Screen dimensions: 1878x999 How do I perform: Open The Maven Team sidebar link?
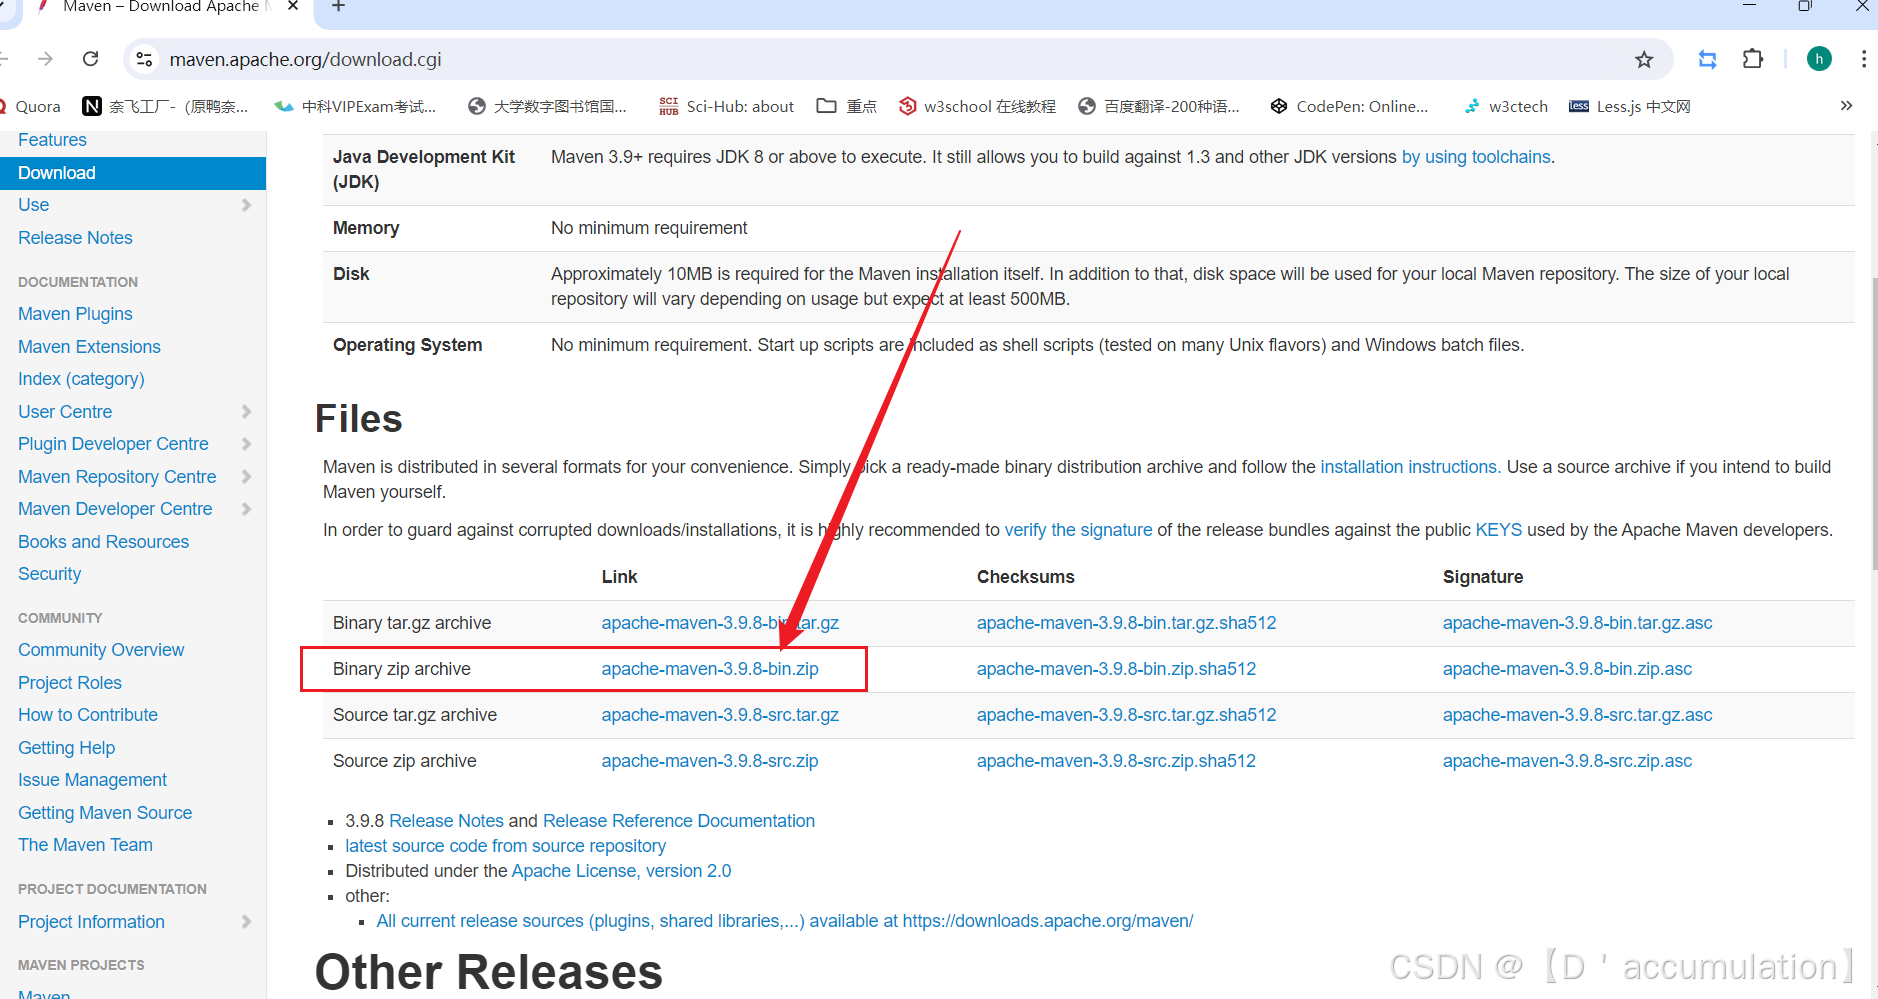85,845
